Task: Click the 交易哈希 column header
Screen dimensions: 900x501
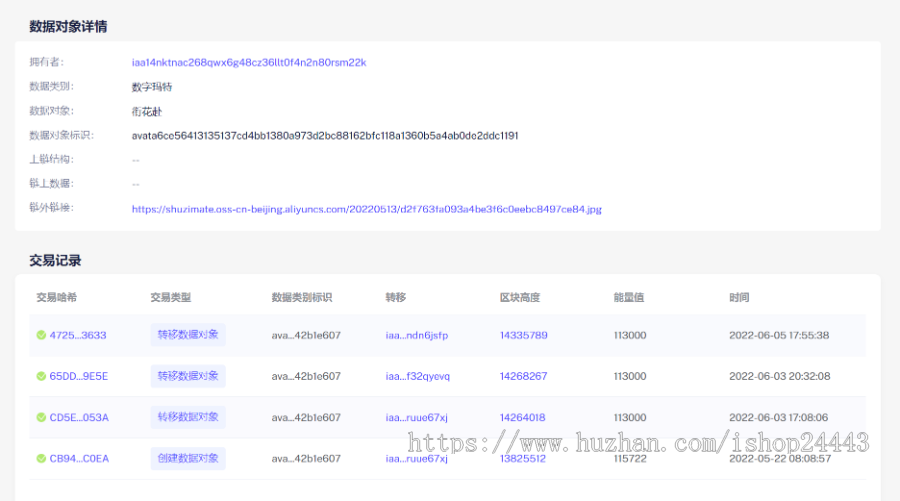Action: click(x=57, y=297)
